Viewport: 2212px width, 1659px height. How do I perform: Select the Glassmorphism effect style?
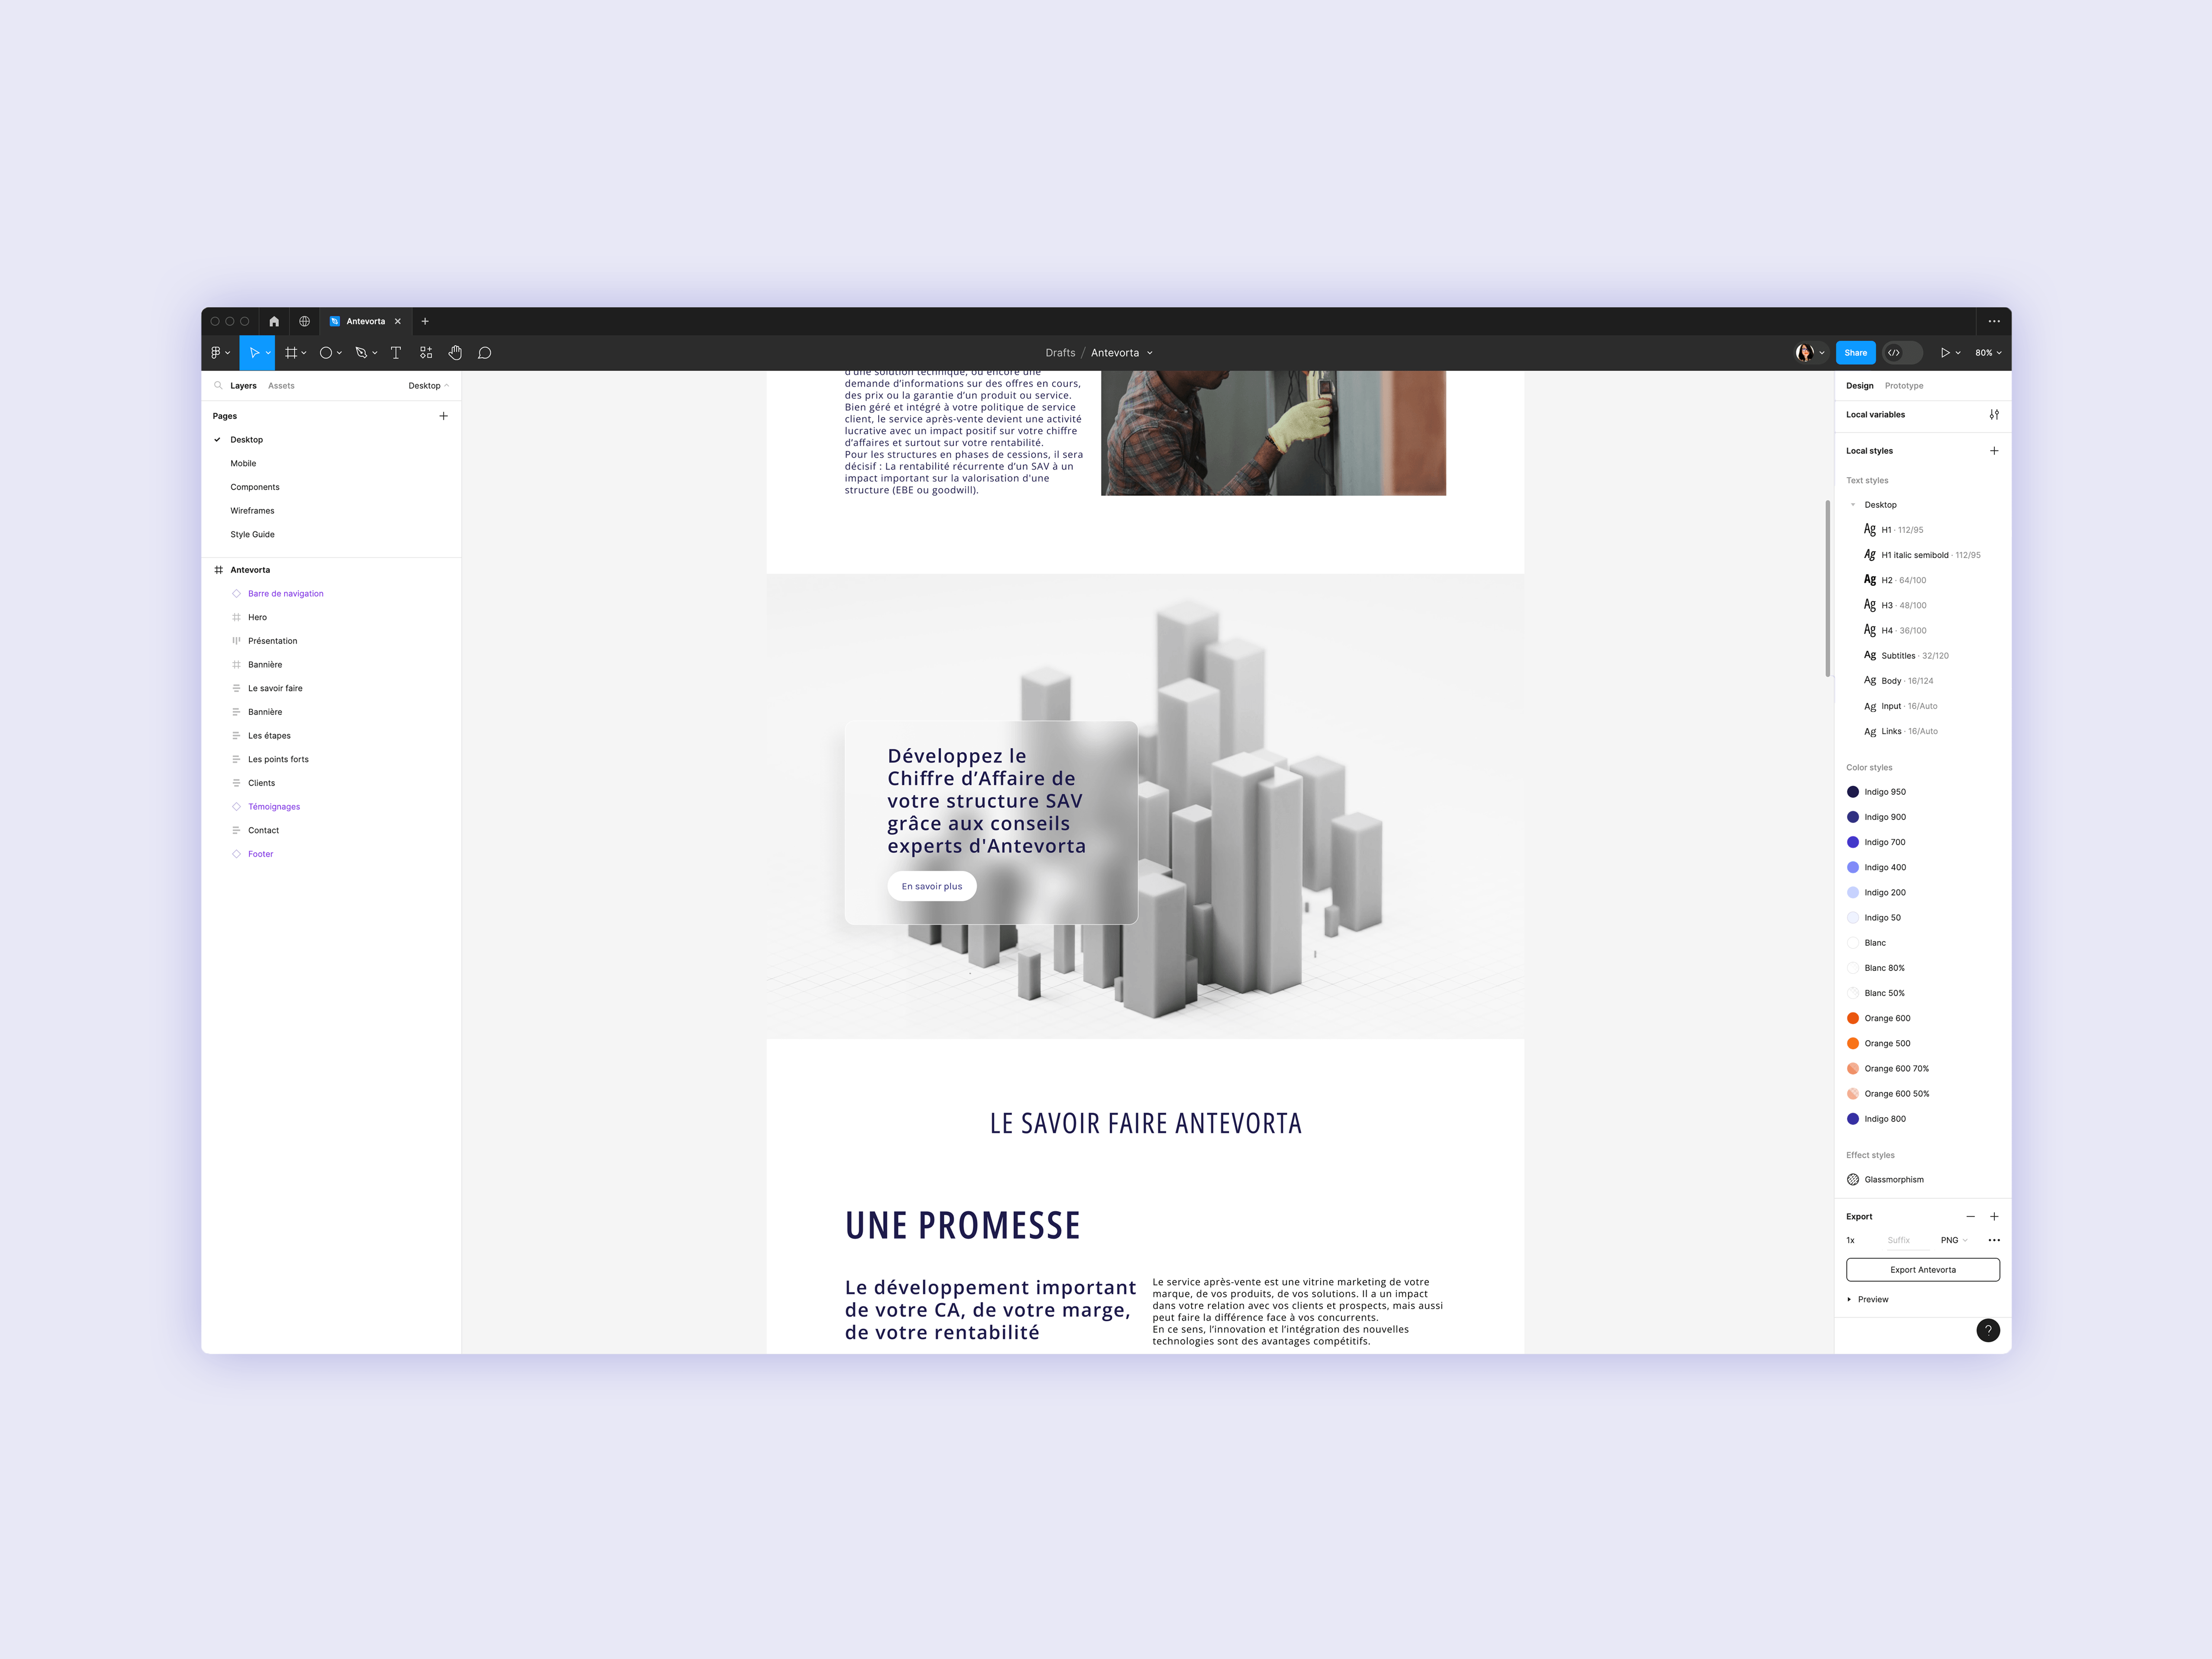pos(1885,1180)
